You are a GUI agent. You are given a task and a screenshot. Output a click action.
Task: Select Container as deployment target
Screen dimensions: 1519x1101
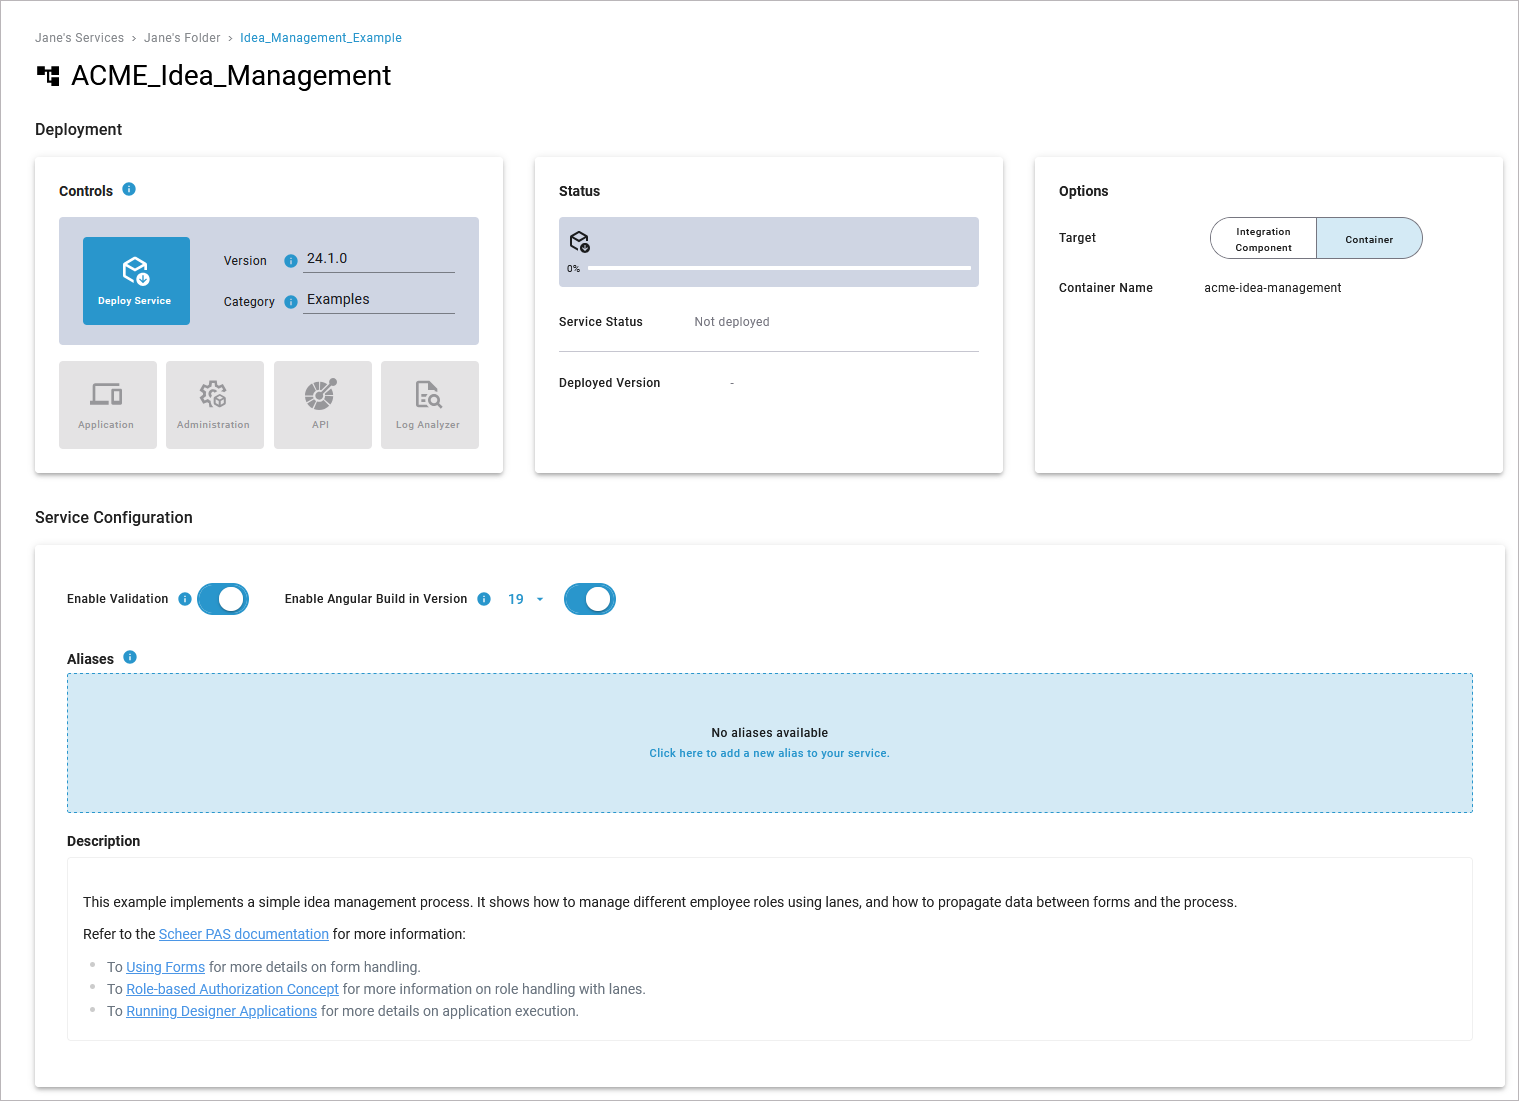1368,239
